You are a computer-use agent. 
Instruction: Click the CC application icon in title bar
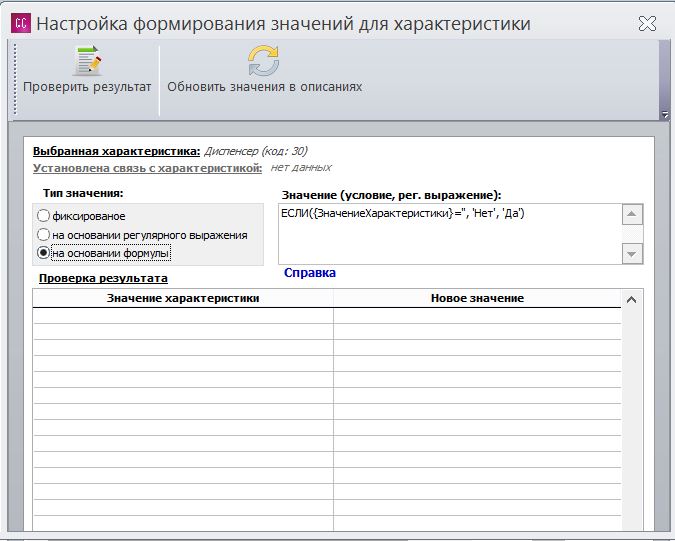21,23
